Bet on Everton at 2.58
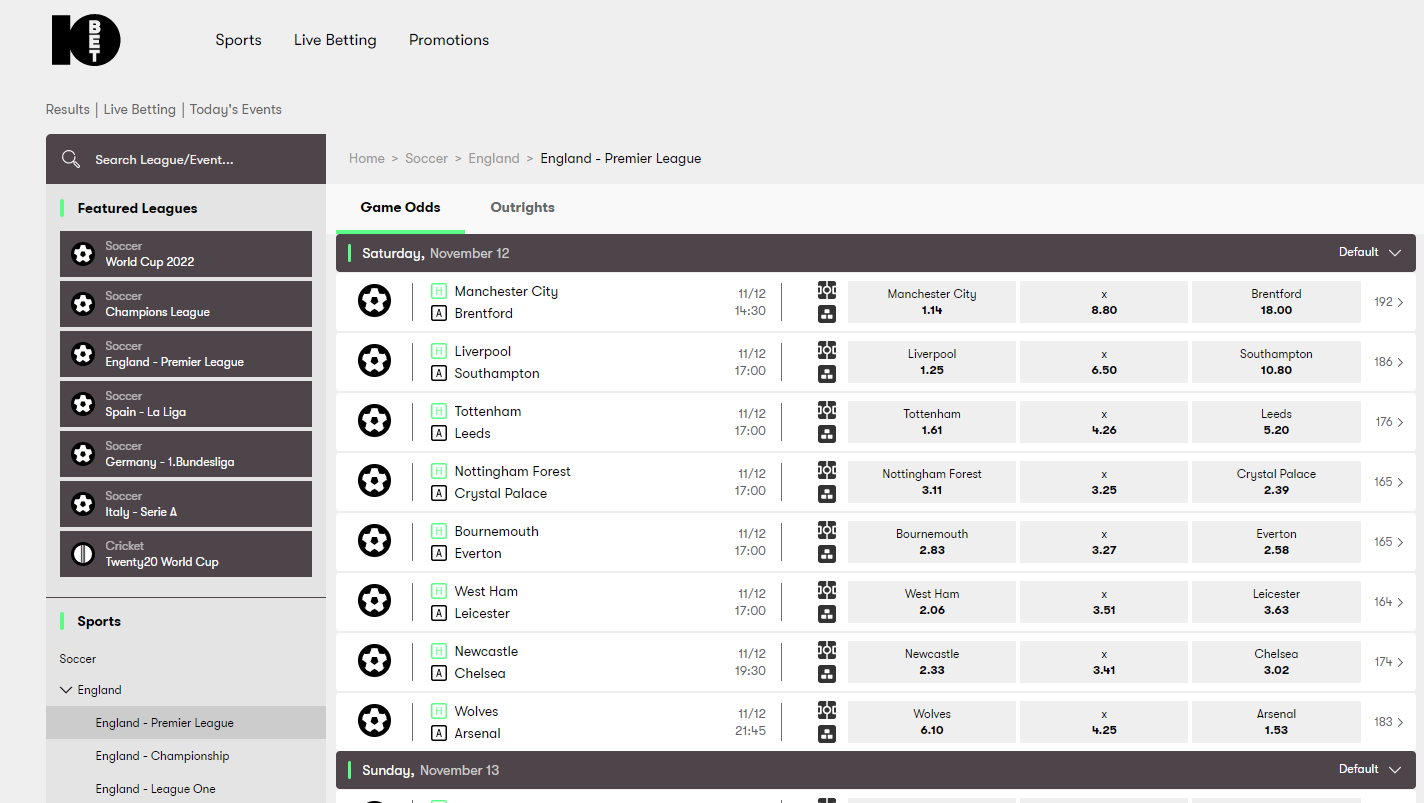The image size is (1424, 803). coord(1276,542)
